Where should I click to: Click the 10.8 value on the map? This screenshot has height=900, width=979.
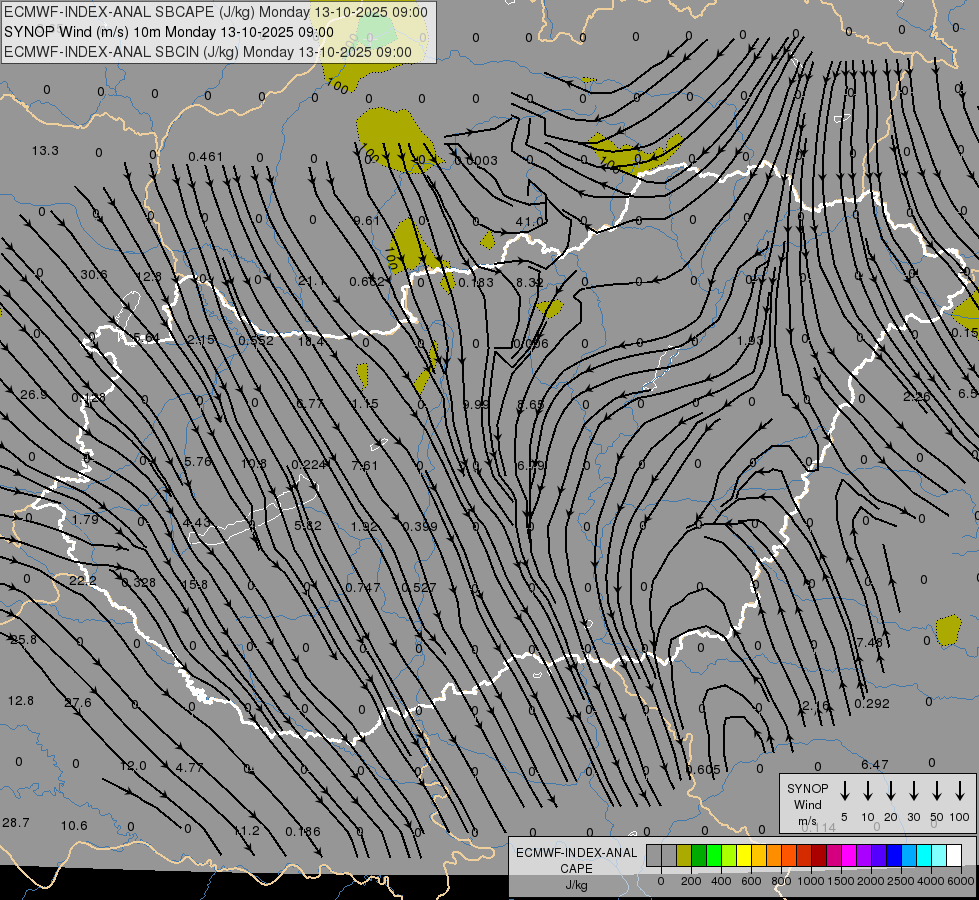click(x=254, y=463)
